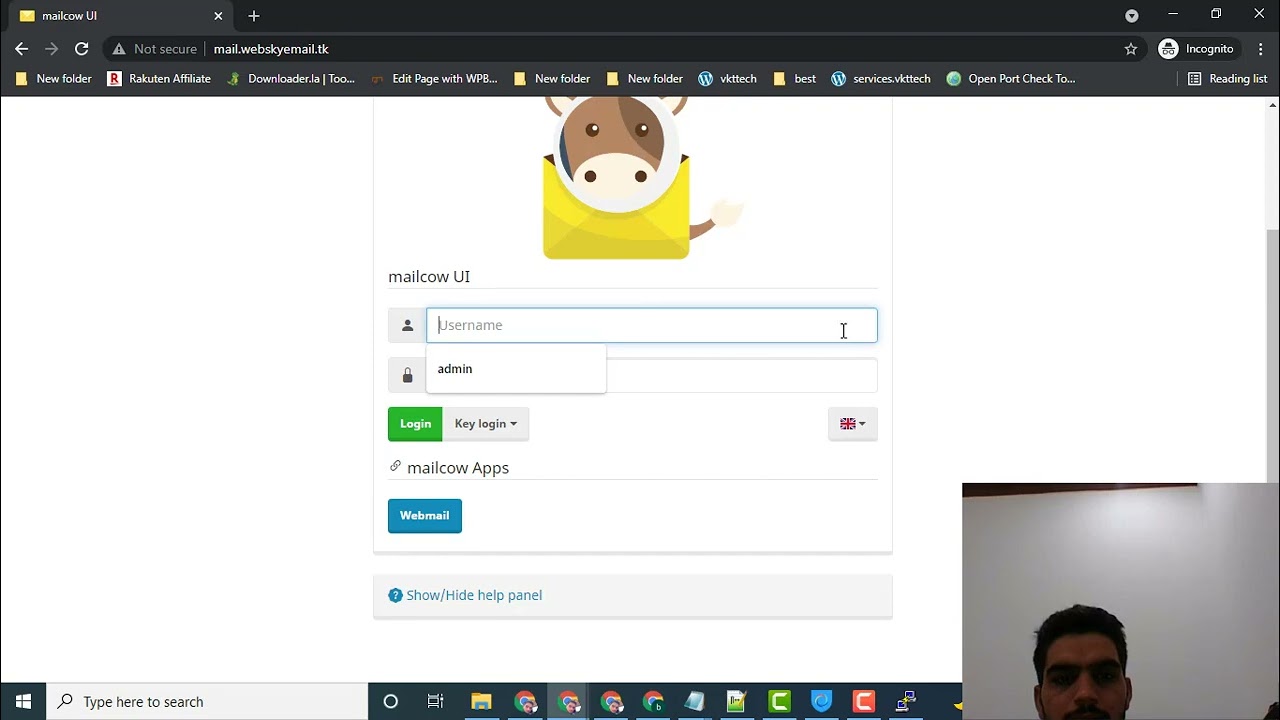This screenshot has width=1280, height=720.
Task: Choose the 'admin' autofill suggestion
Action: point(516,369)
